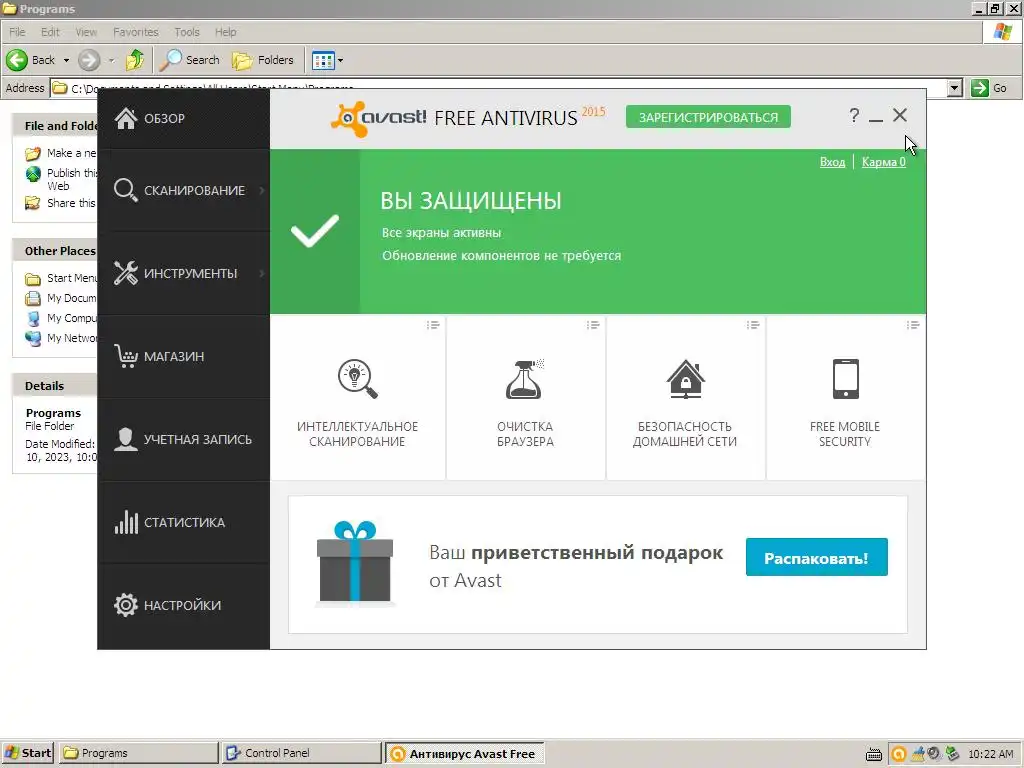Launch Очистка браузера spray bottle icon
The image size is (1024, 768).
point(525,379)
